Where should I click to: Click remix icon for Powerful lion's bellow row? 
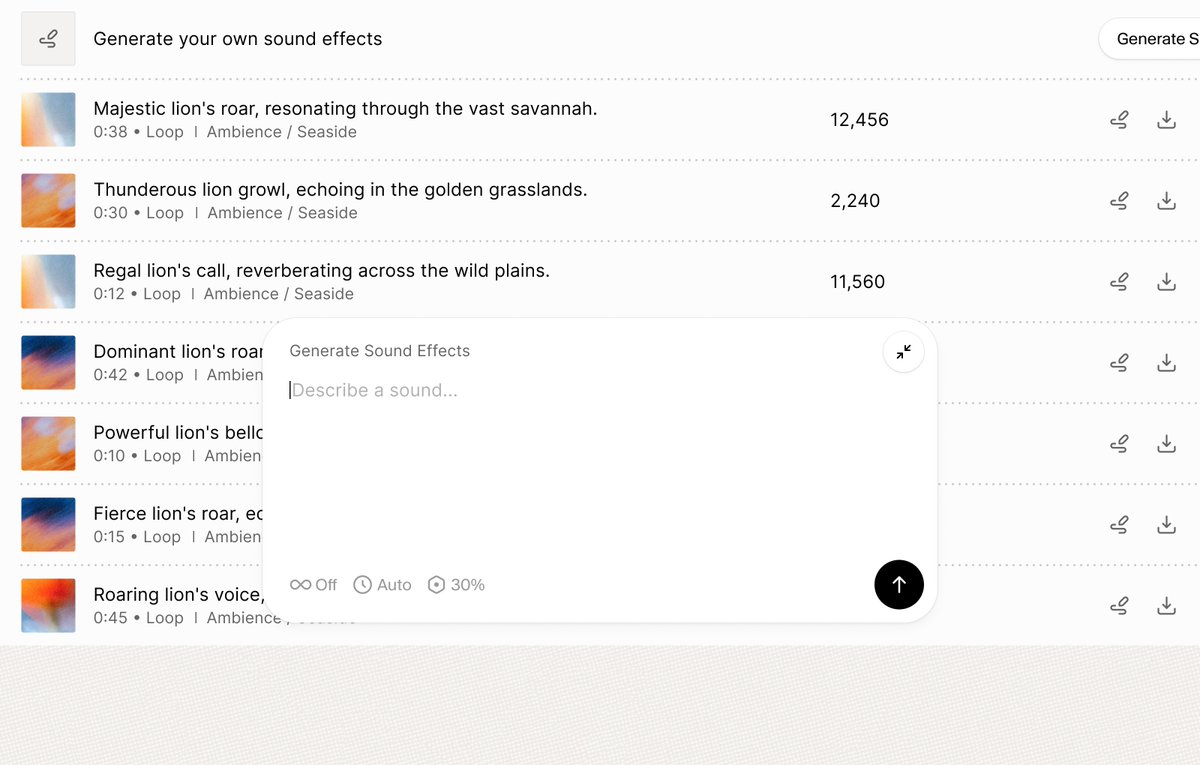[x=1120, y=444]
